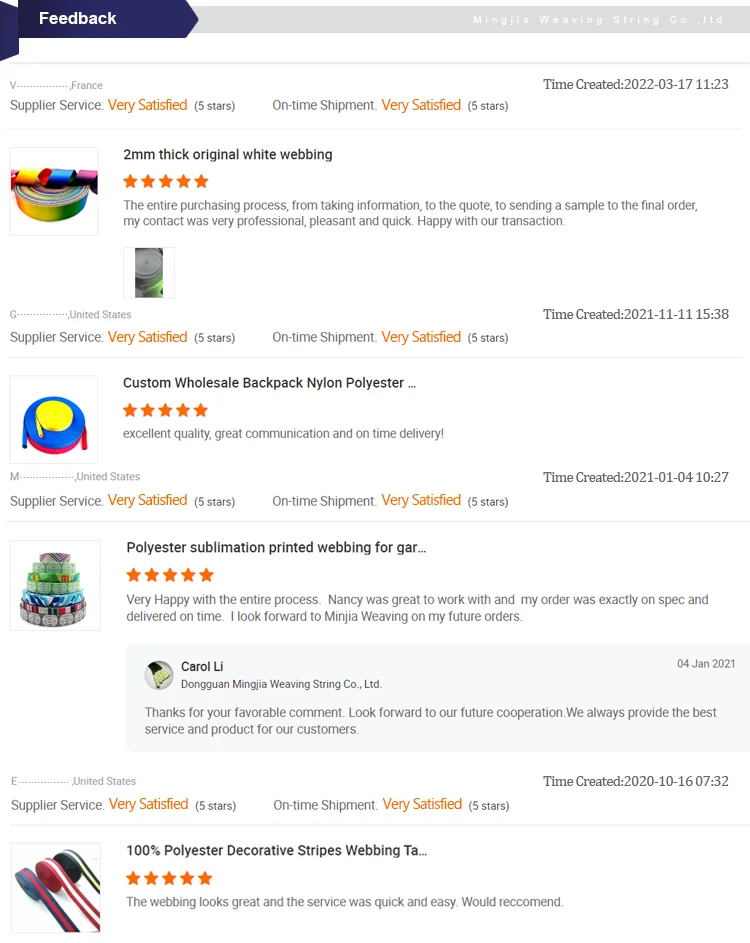
Task: Open '100% Polyester Decorative Stripes Webbing' listing
Action: [x=277, y=850]
